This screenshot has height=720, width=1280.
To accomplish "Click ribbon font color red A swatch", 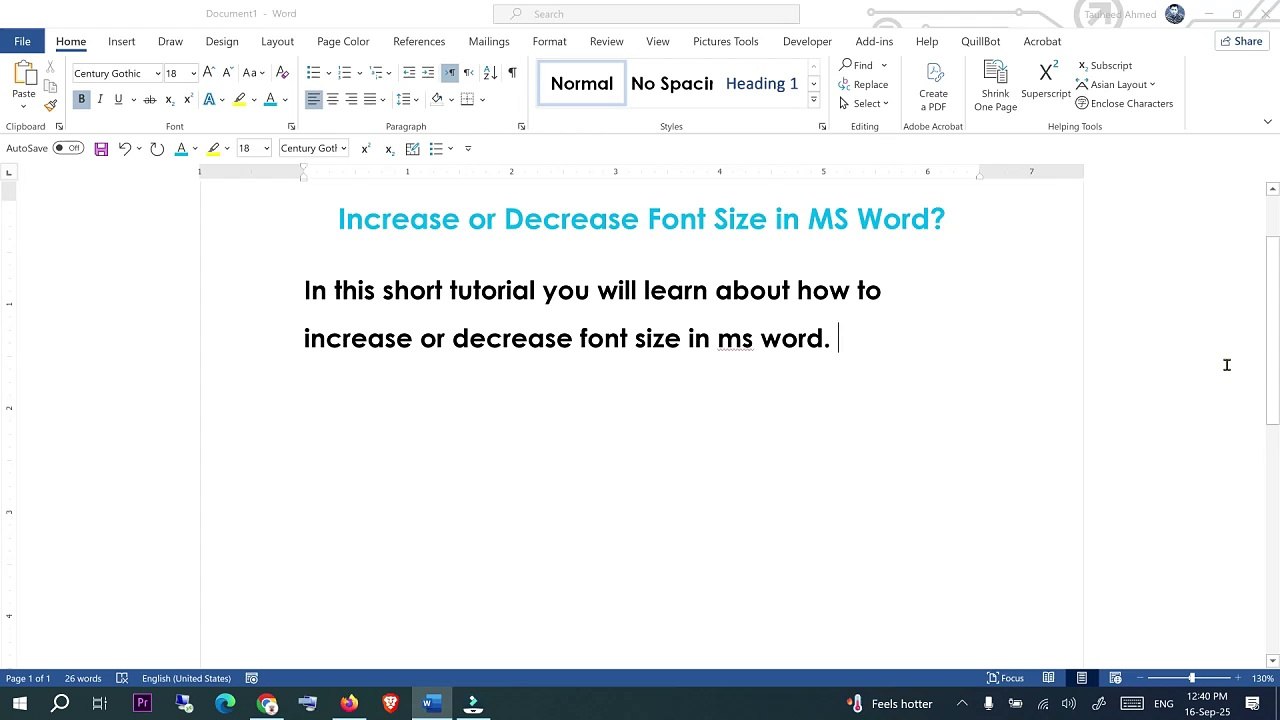I will pyautogui.click(x=270, y=99).
